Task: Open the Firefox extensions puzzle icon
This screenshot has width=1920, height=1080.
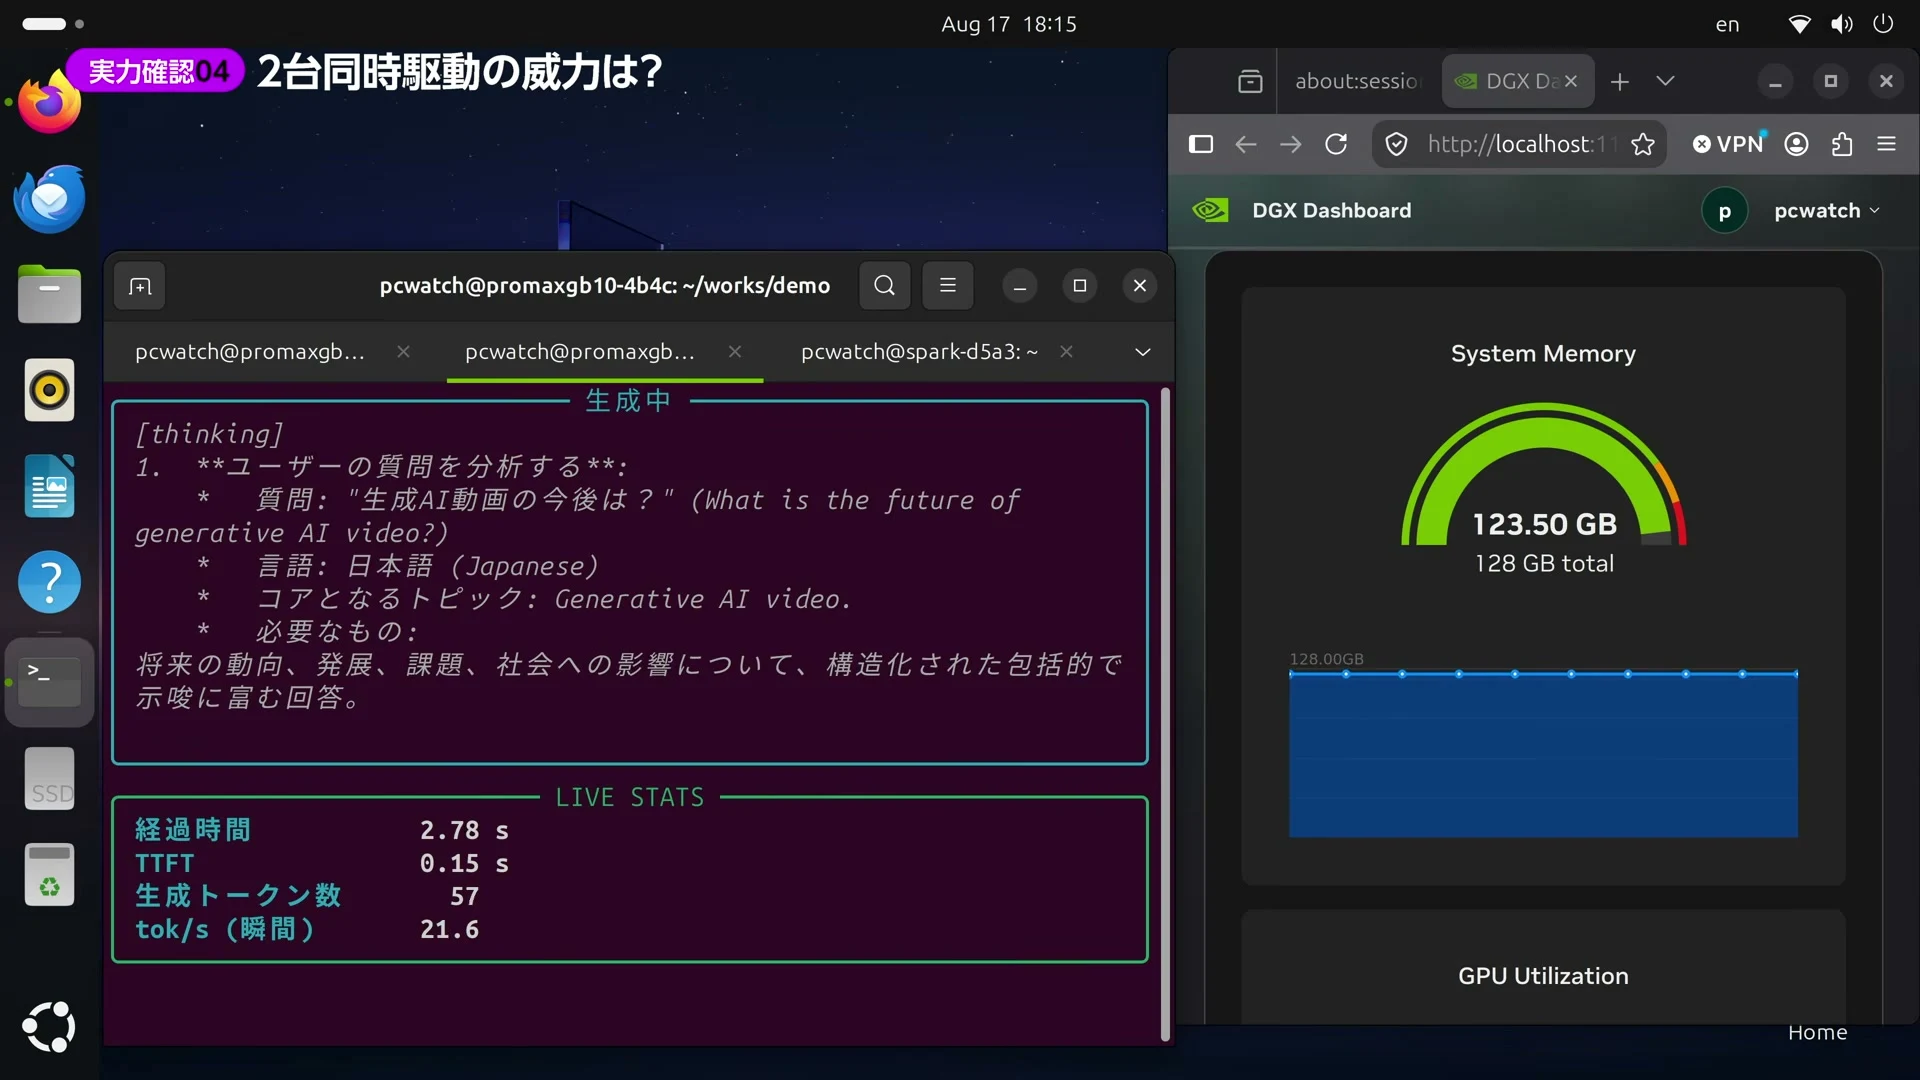Action: 1842,144
